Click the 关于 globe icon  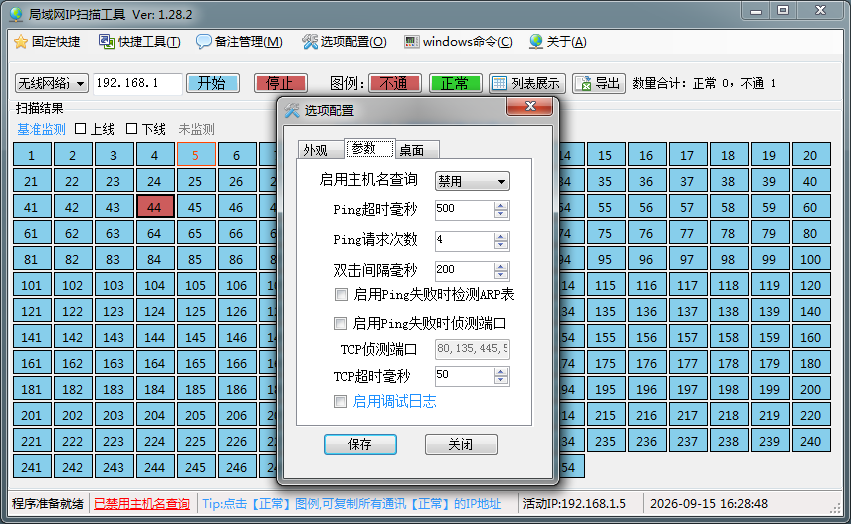tap(536, 42)
